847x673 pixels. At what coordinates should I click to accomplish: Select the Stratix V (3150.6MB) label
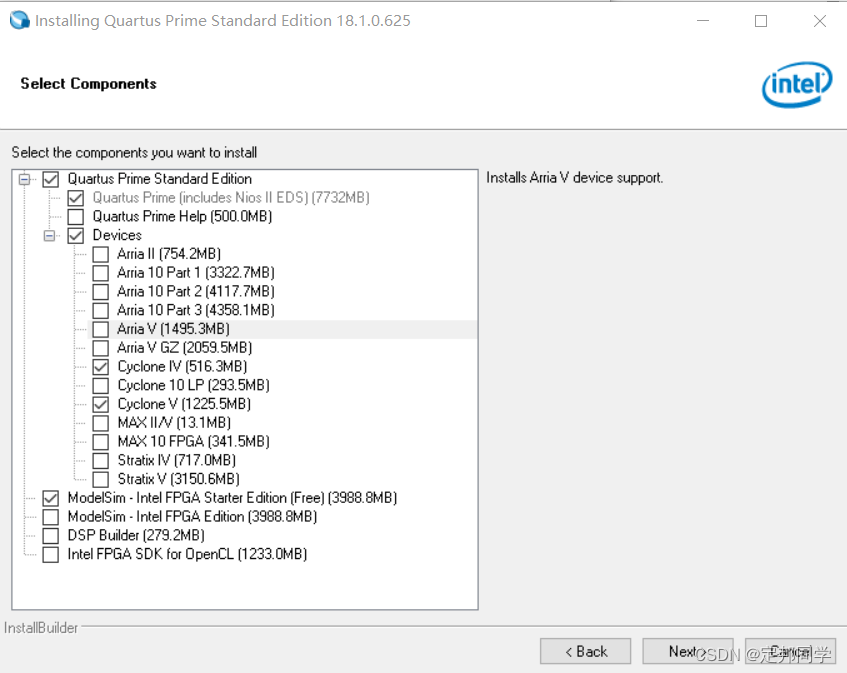tap(178, 479)
